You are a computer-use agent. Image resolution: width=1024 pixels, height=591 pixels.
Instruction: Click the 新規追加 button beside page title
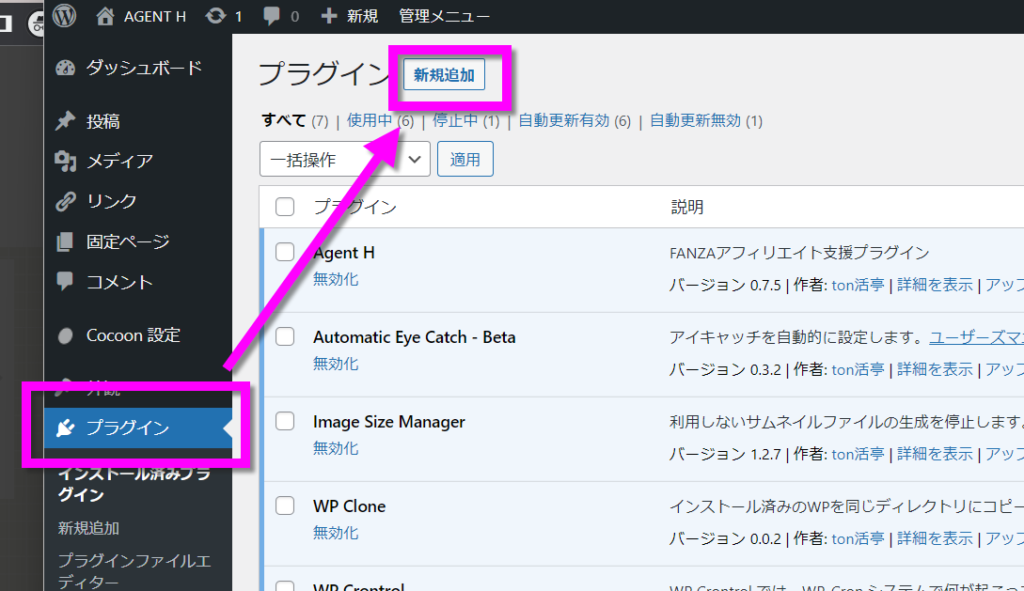(444, 75)
